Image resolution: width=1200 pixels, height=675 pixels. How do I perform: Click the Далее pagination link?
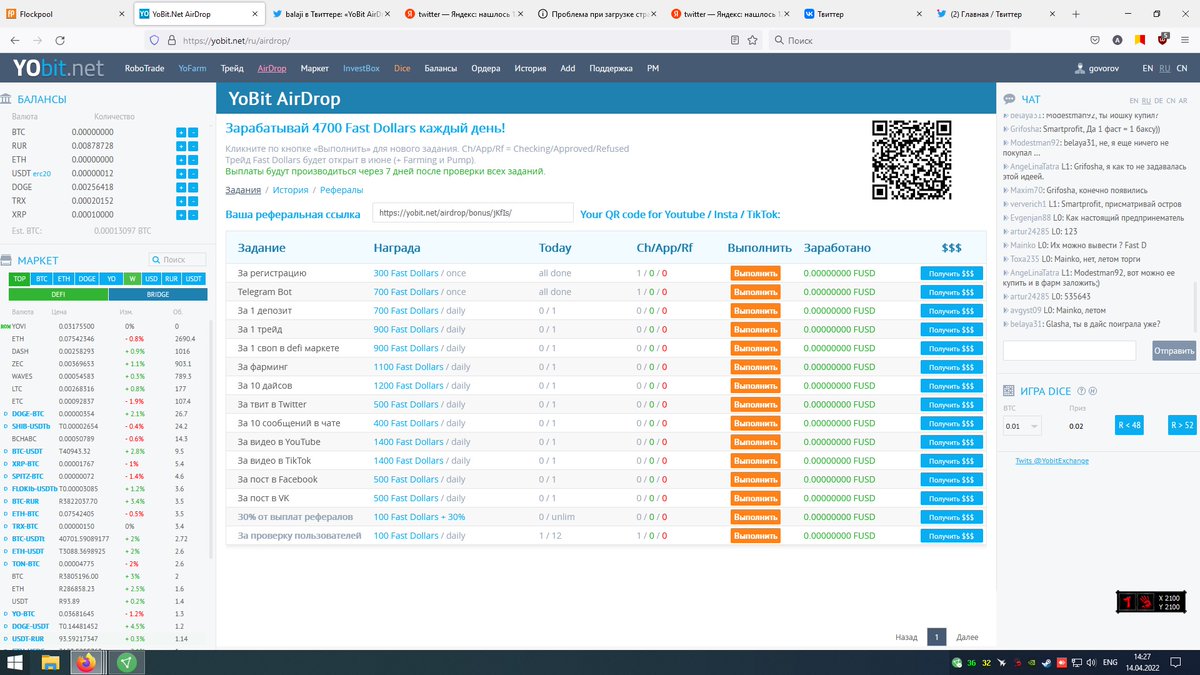pos(967,637)
